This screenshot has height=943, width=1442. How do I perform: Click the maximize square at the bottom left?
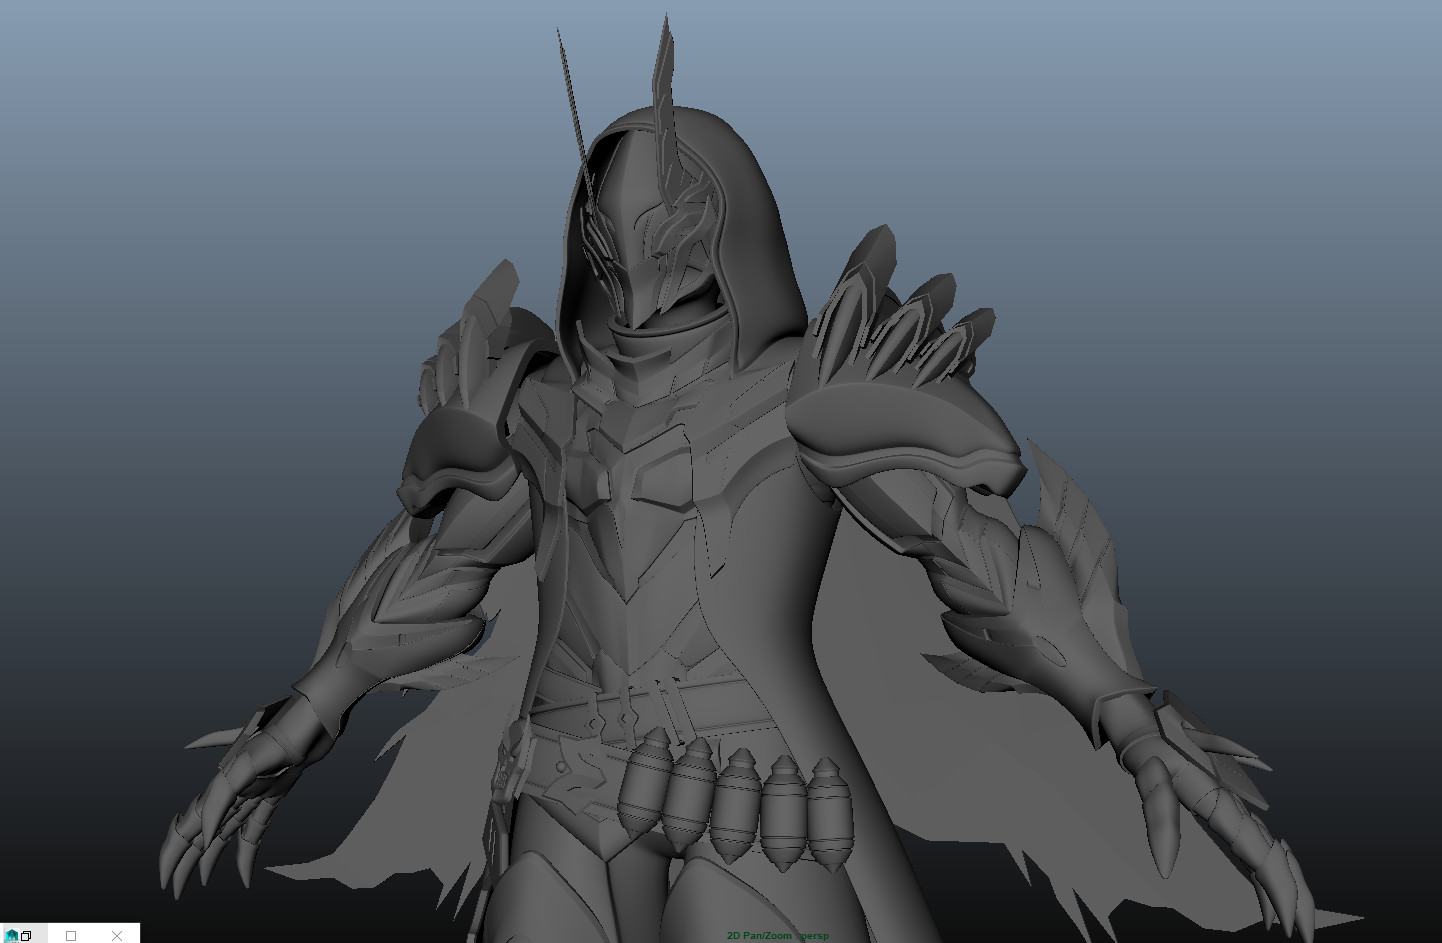(70, 936)
